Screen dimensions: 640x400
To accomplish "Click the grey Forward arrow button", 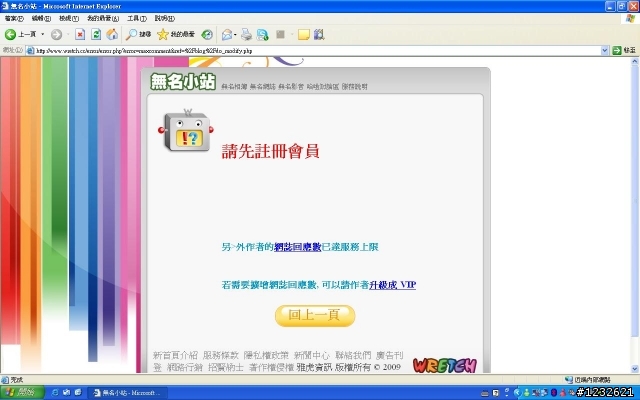I will coord(56,35).
